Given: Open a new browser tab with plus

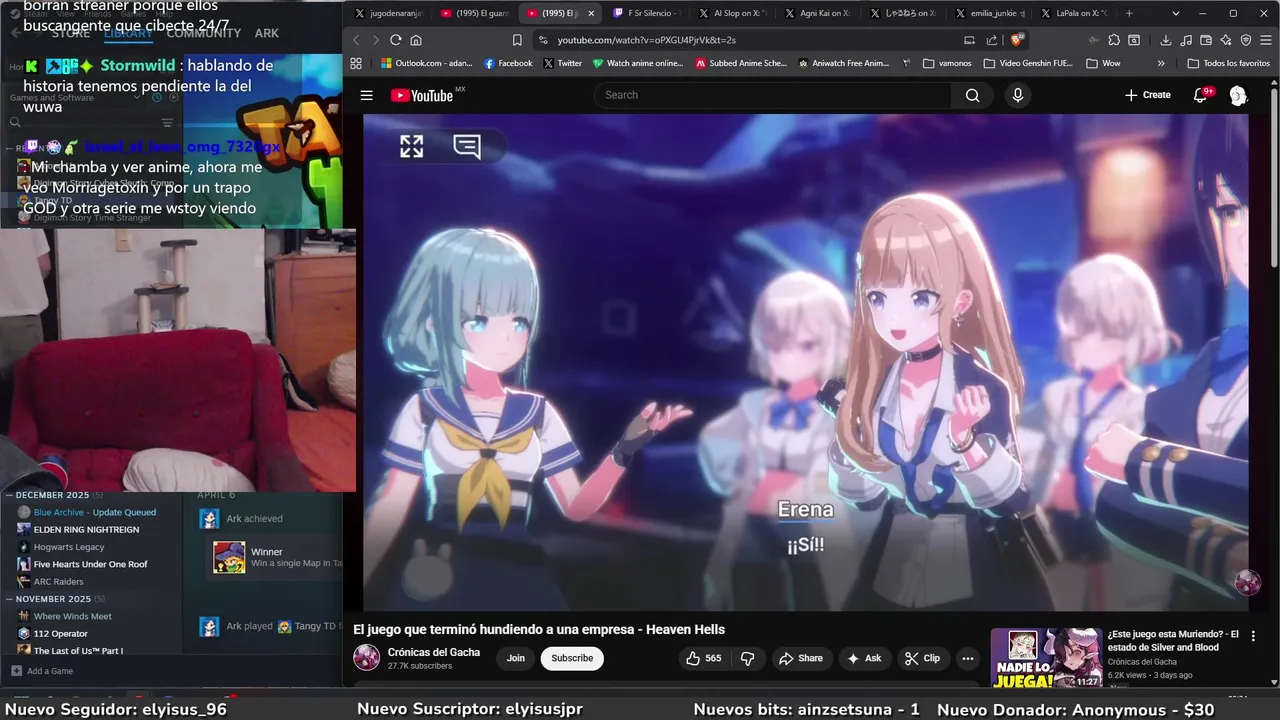Looking at the screenshot, I should (x=1129, y=13).
